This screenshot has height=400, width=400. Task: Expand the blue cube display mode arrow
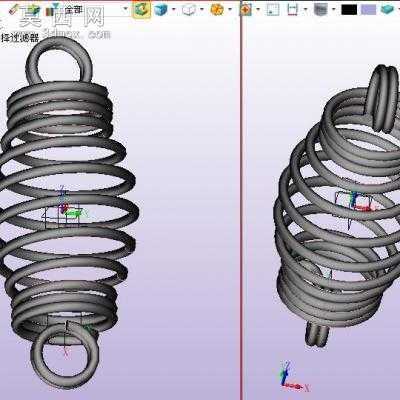174,9
